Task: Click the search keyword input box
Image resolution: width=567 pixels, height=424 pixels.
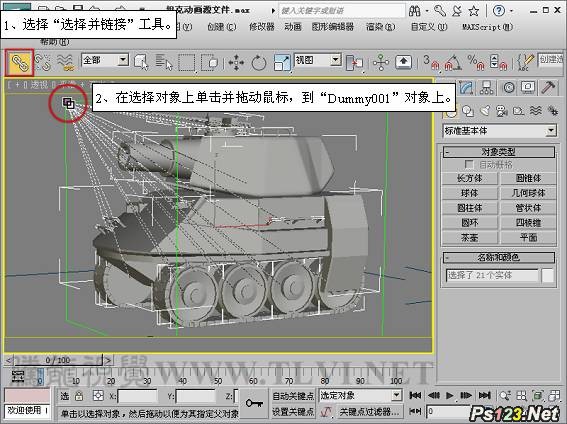Action: click(x=342, y=11)
